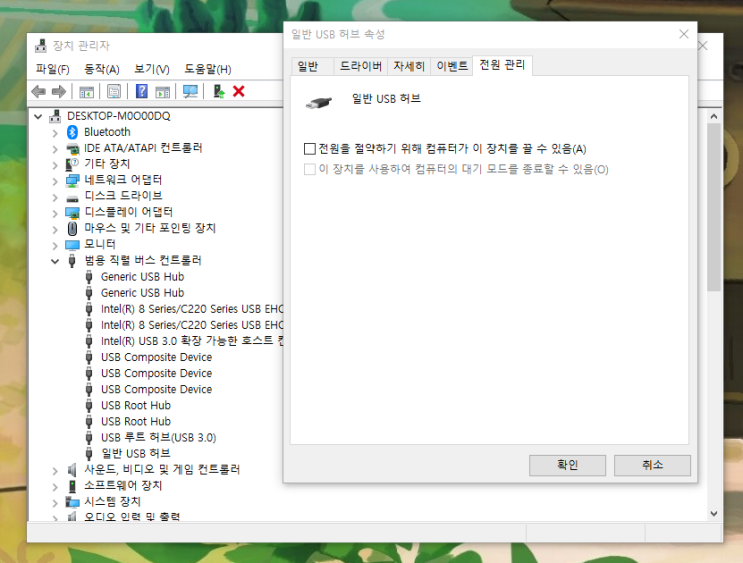
Task: Select the USB 루트 허브(USB 3.0) entry
Action: pyautogui.click(x=158, y=437)
